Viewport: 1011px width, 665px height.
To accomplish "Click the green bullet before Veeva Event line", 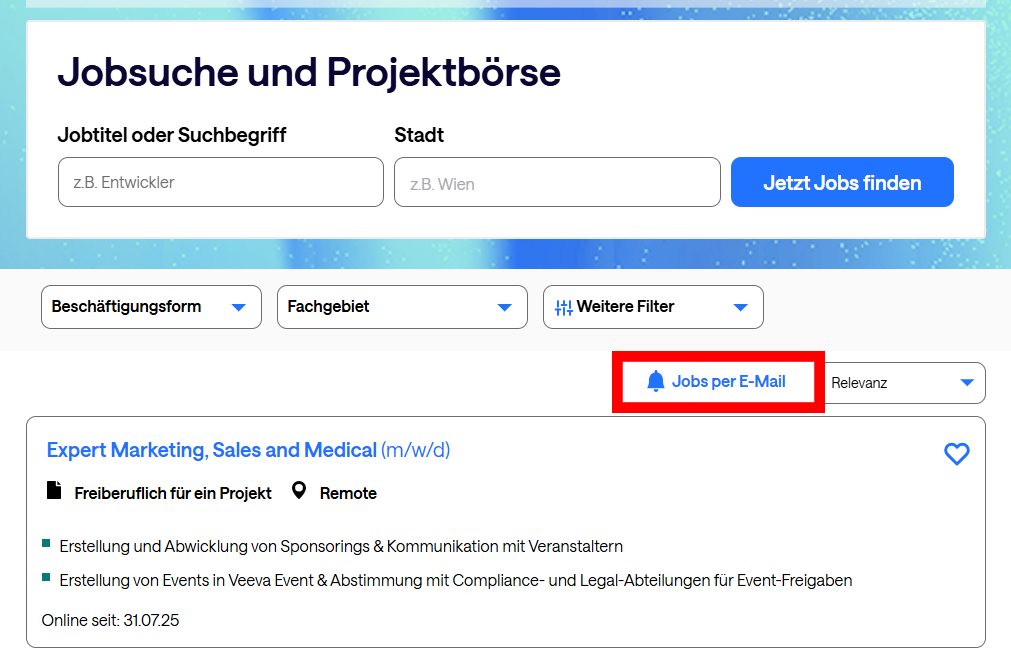I will [x=46, y=578].
